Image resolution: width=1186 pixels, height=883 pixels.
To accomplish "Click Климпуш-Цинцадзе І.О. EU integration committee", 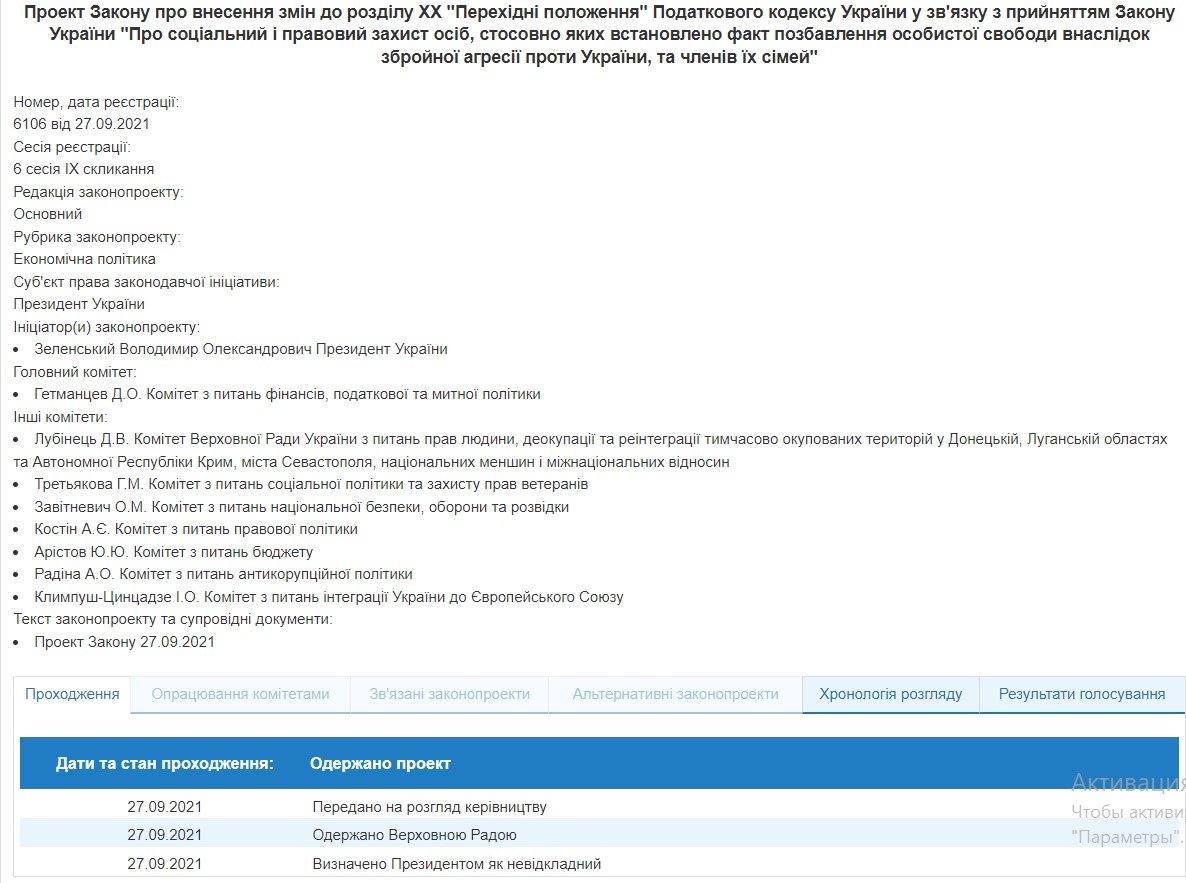I will (x=328, y=597).
